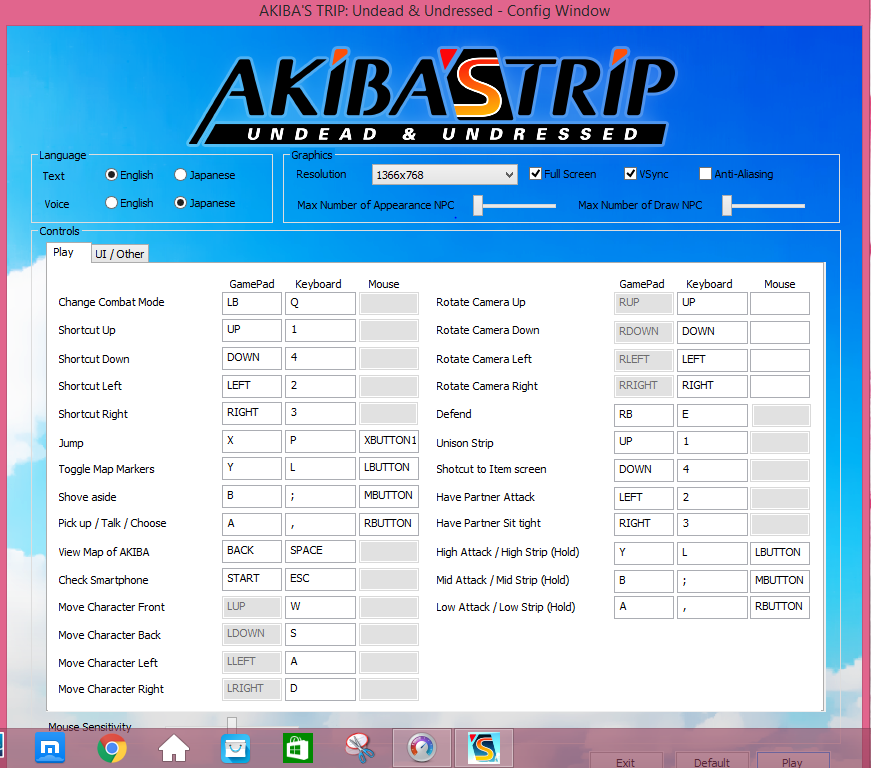Click the GamePad field for Shove aside
This screenshot has width=871, height=768.
(252, 496)
